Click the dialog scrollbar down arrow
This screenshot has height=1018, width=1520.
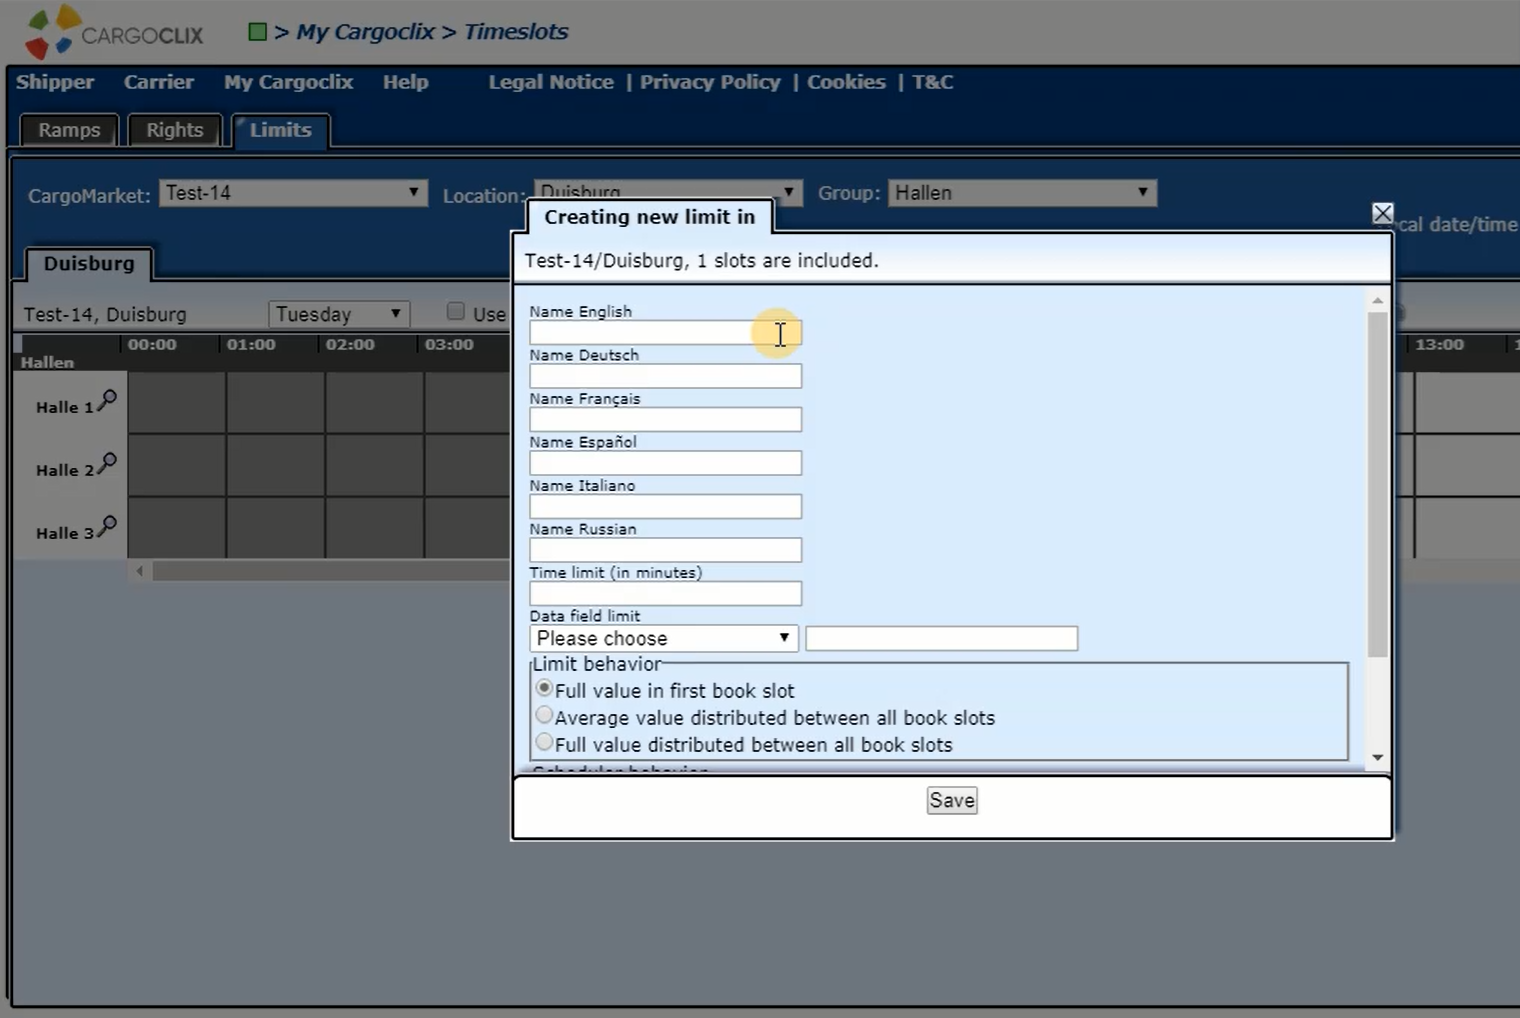coord(1377,758)
